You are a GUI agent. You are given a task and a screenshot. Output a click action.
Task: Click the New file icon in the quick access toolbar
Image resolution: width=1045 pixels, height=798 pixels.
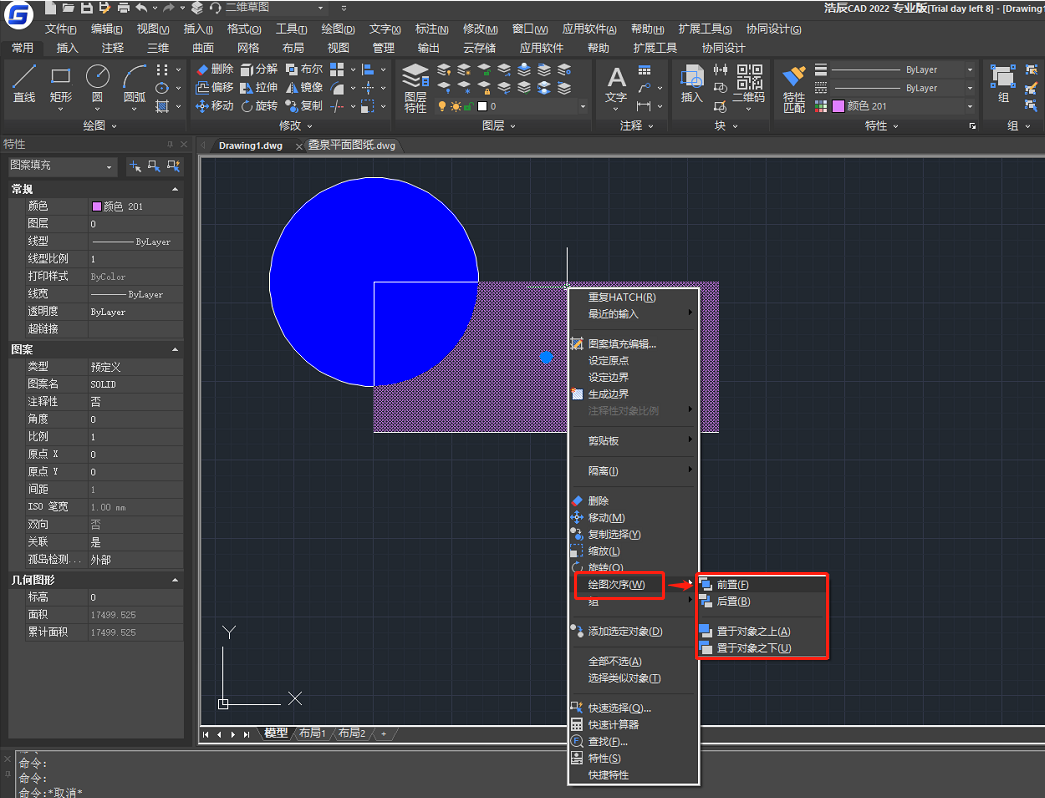point(50,8)
